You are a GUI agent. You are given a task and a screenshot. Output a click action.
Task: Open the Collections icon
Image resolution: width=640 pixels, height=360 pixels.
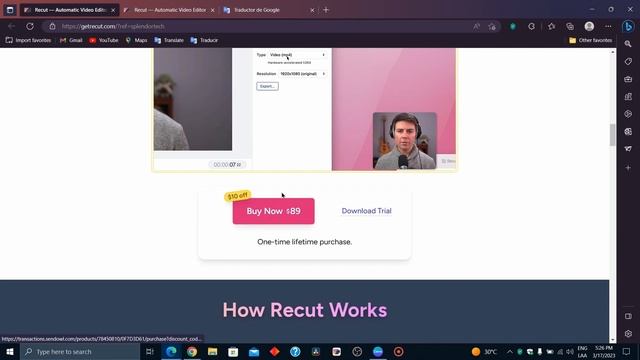(x=570, y=27)
